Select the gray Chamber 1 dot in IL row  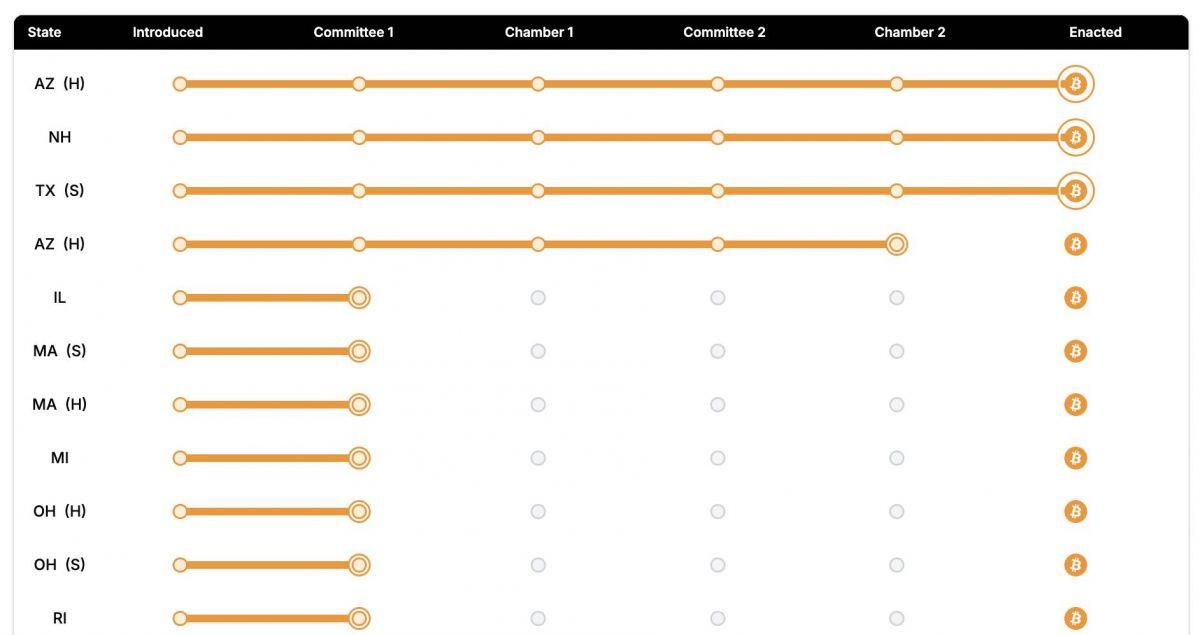point(538,298)
